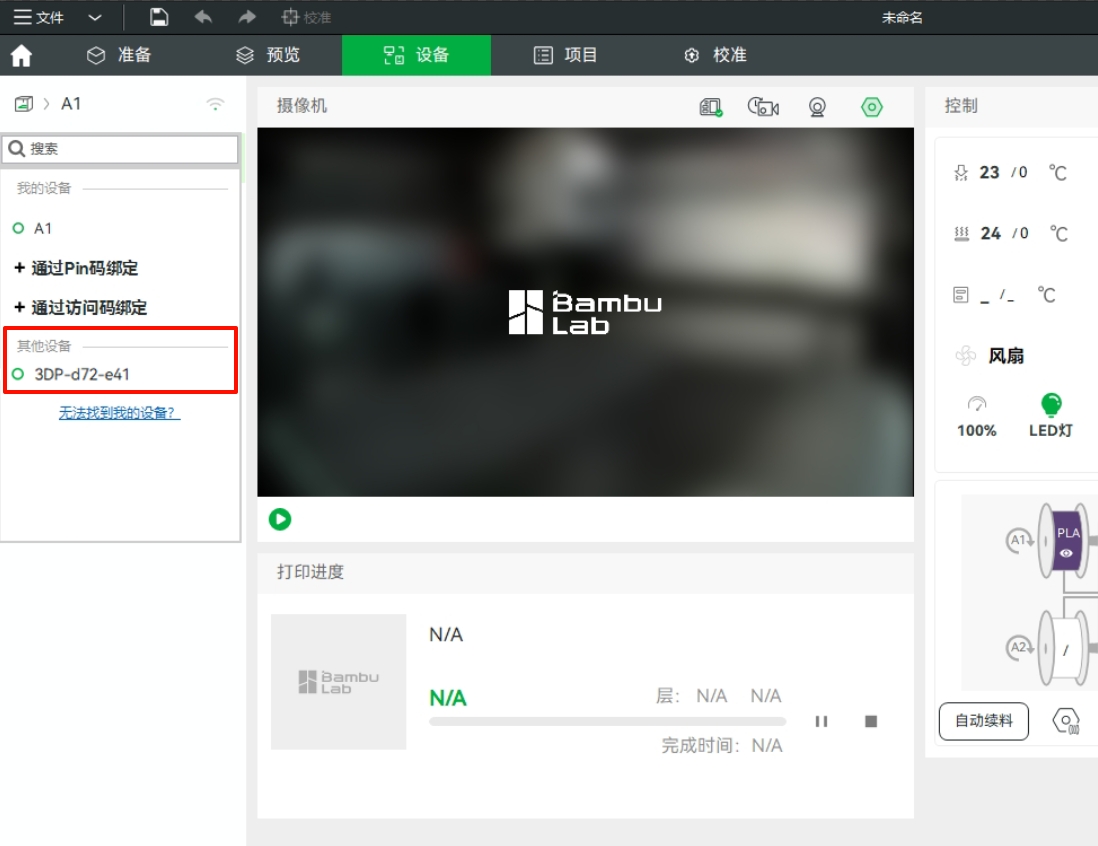Click the chamber temperature icon
The width and height of the screenshot is (1098, 846).
[x=961, y=295]
